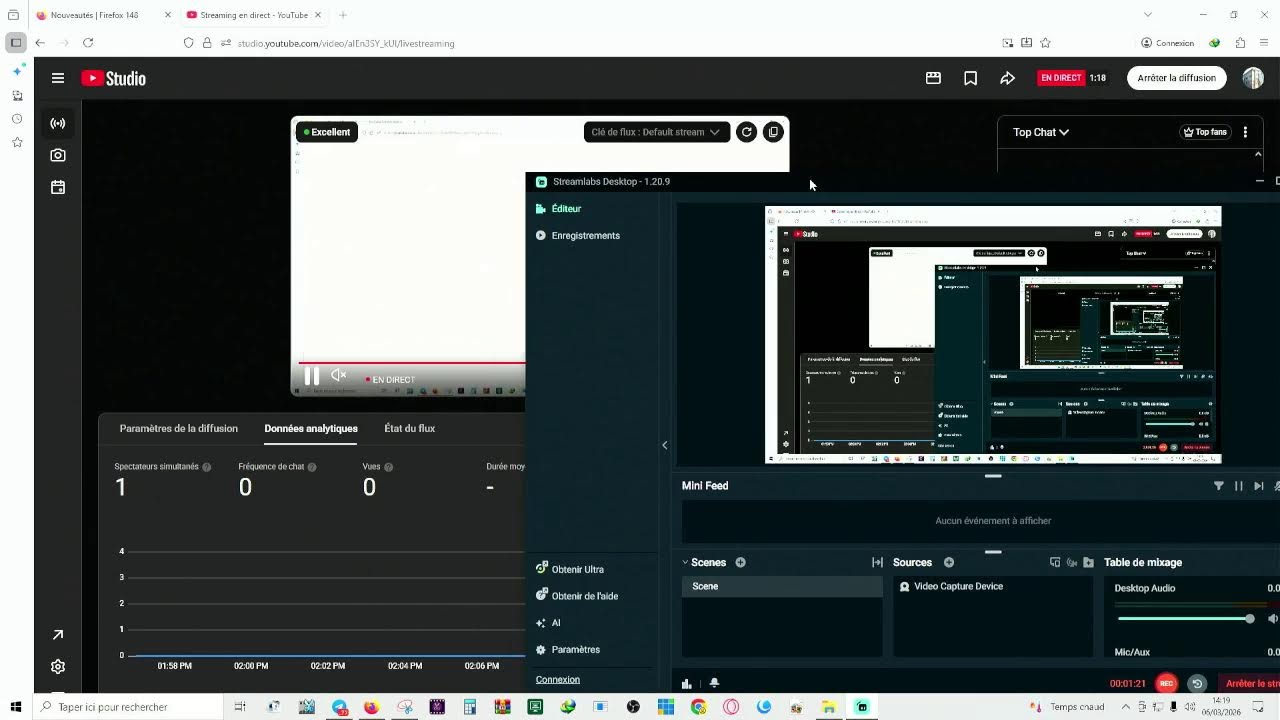The height and width of the screenshot is (720, 1280).
Task: Add a new scene with plus icon
Action: coord(741,562)
